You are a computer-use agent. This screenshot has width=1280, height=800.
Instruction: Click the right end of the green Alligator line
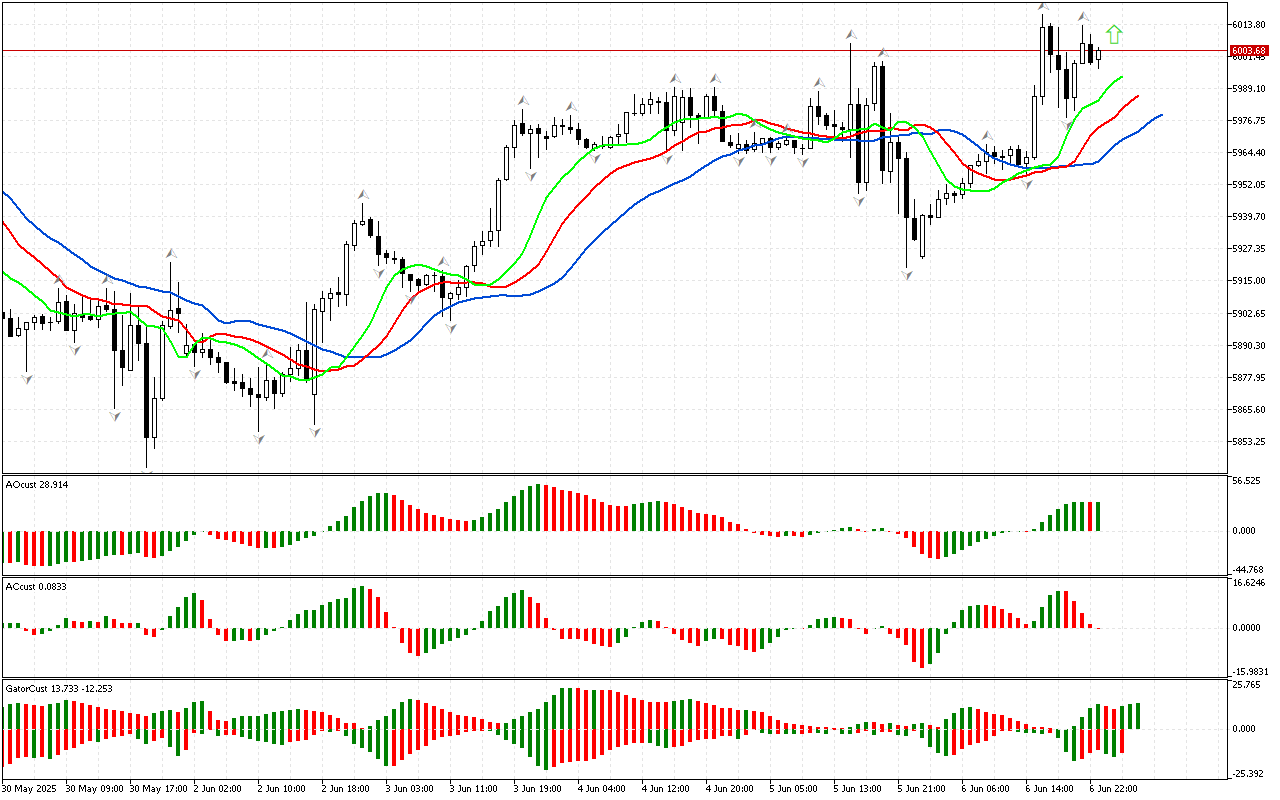point(1121,76)
